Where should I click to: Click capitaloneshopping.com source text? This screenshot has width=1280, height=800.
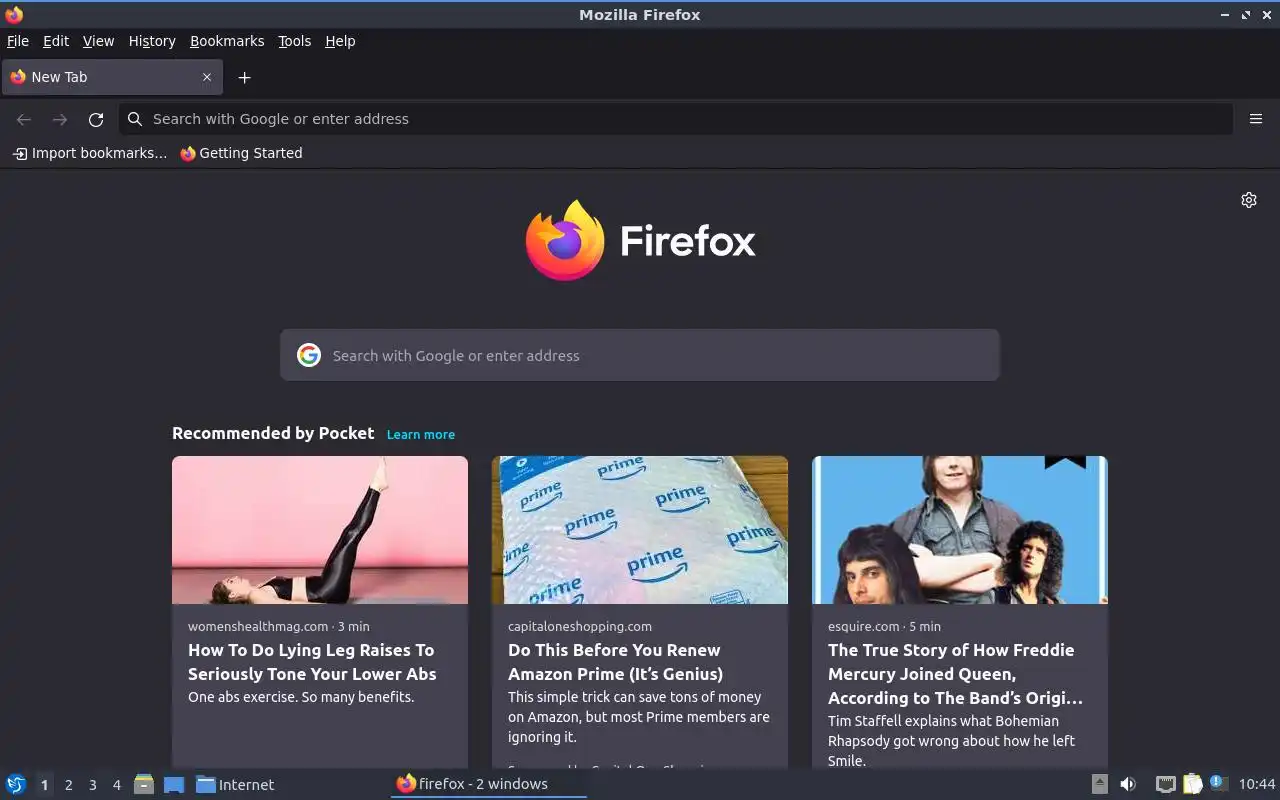(580, 626)
